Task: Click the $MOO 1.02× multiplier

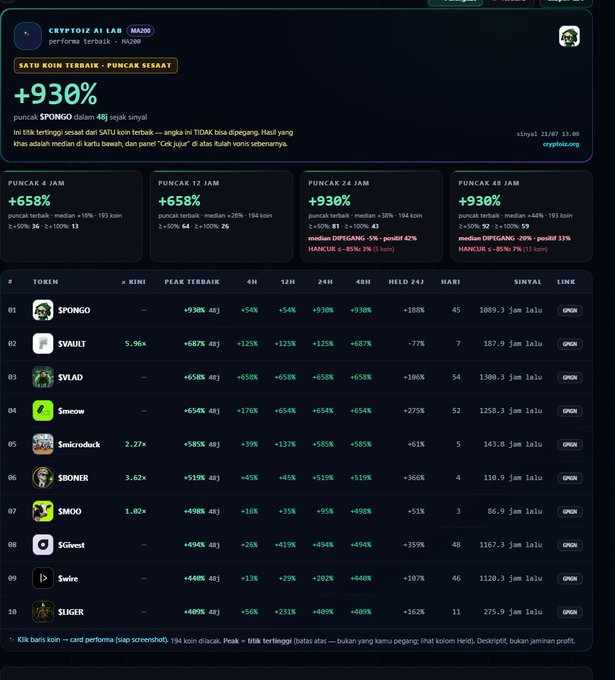Action: [x=135, y=511]
